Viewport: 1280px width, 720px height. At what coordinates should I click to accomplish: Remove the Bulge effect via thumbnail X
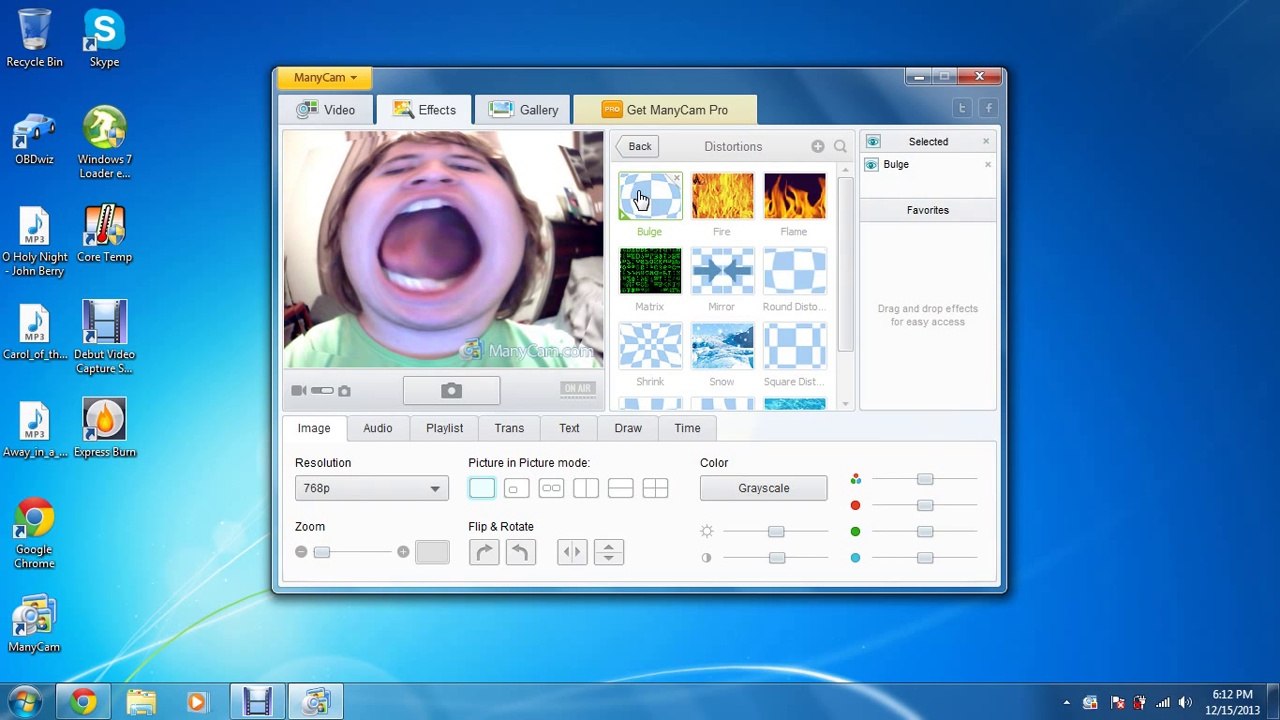click(x=677, y=178)
